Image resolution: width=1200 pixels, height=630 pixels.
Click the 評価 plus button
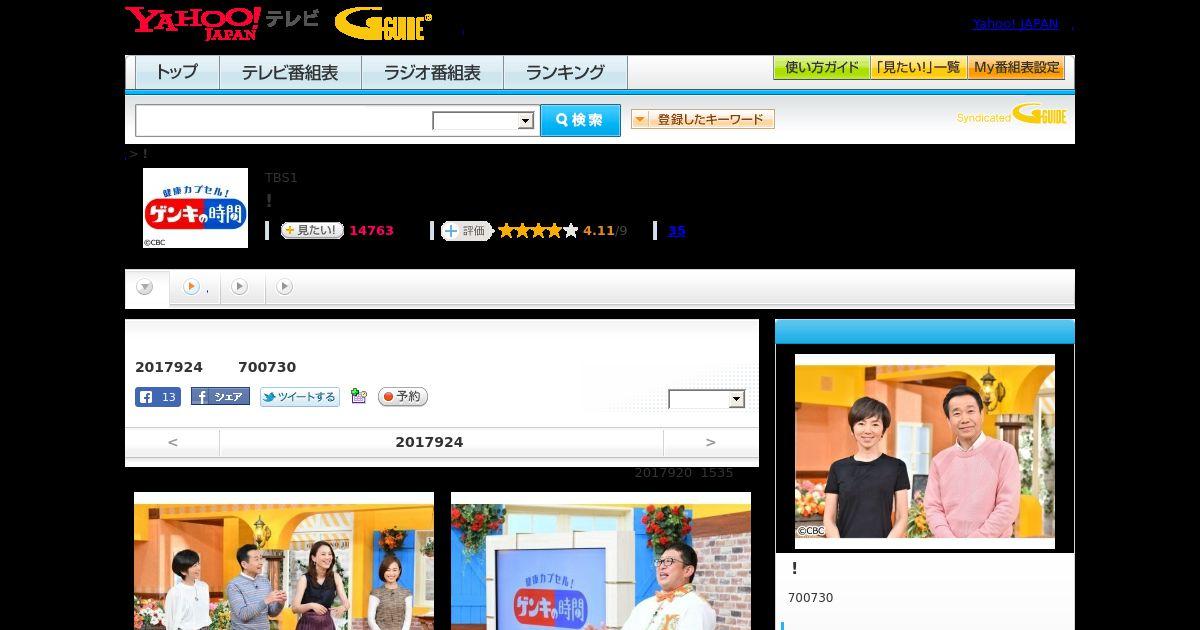(x=467, y=231)
